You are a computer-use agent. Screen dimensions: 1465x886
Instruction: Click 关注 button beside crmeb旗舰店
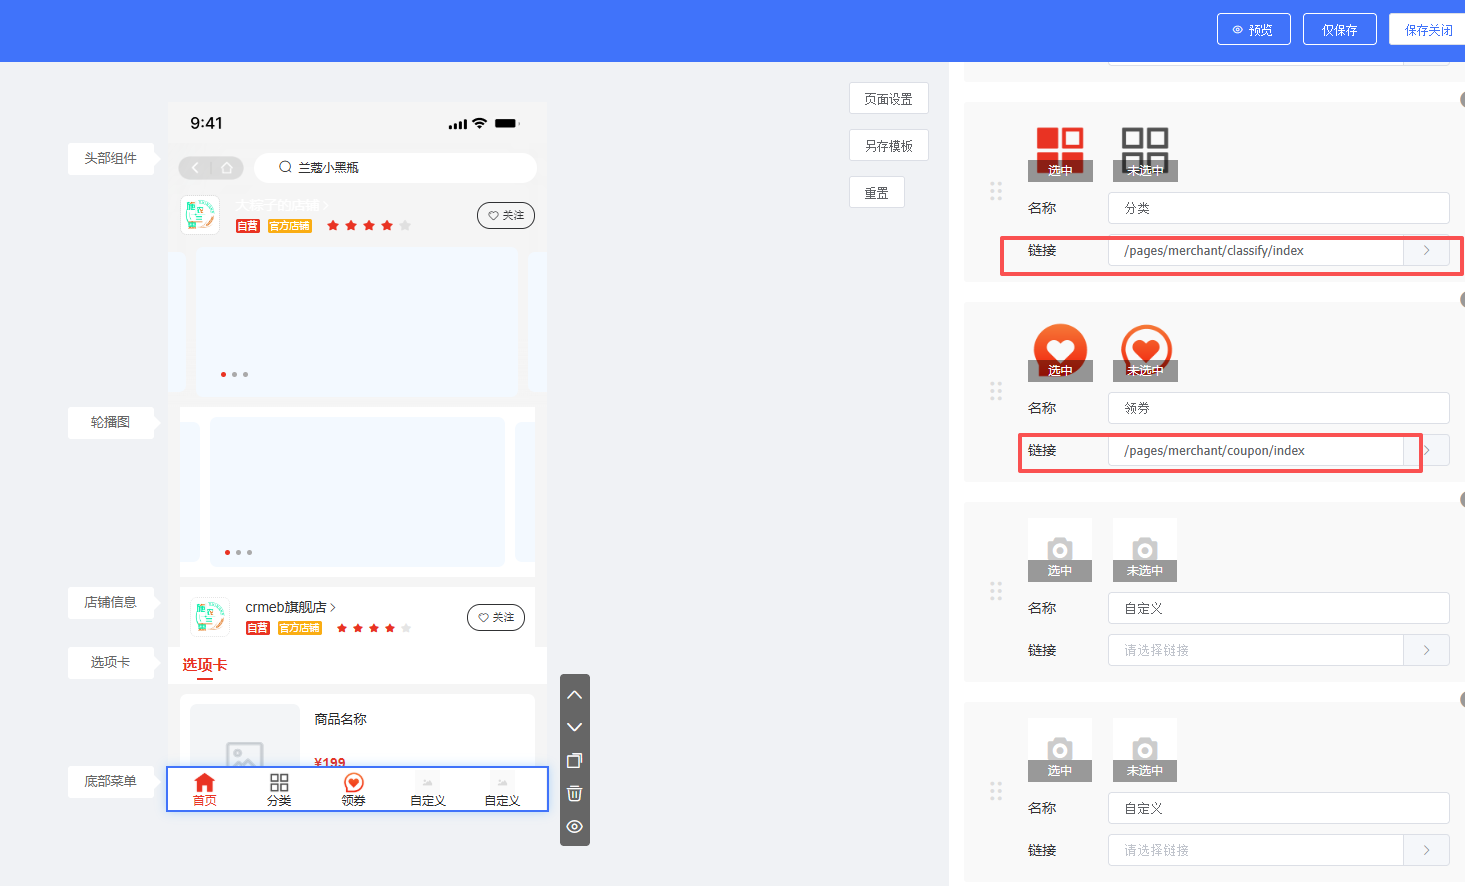tap(496, 617)
